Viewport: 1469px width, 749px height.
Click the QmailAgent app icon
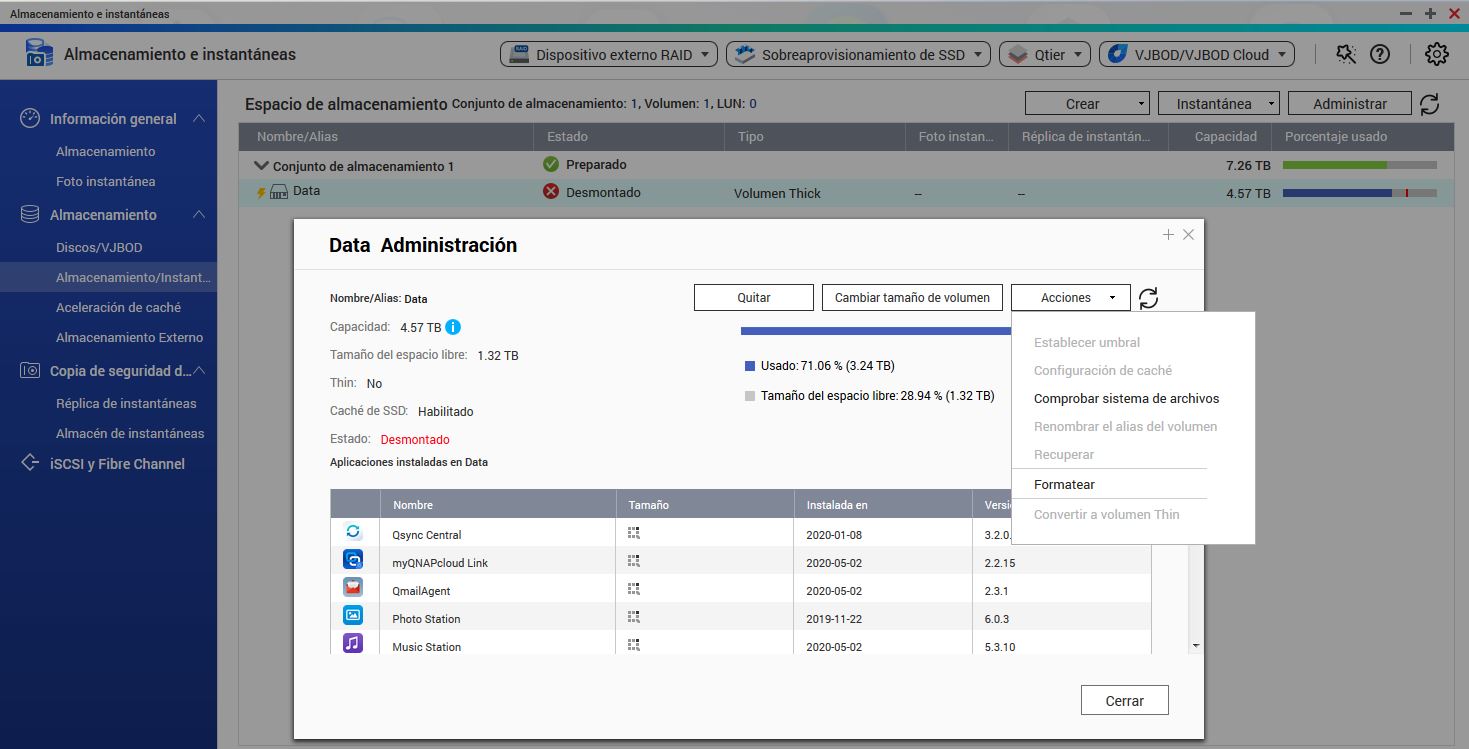point(353,589)
